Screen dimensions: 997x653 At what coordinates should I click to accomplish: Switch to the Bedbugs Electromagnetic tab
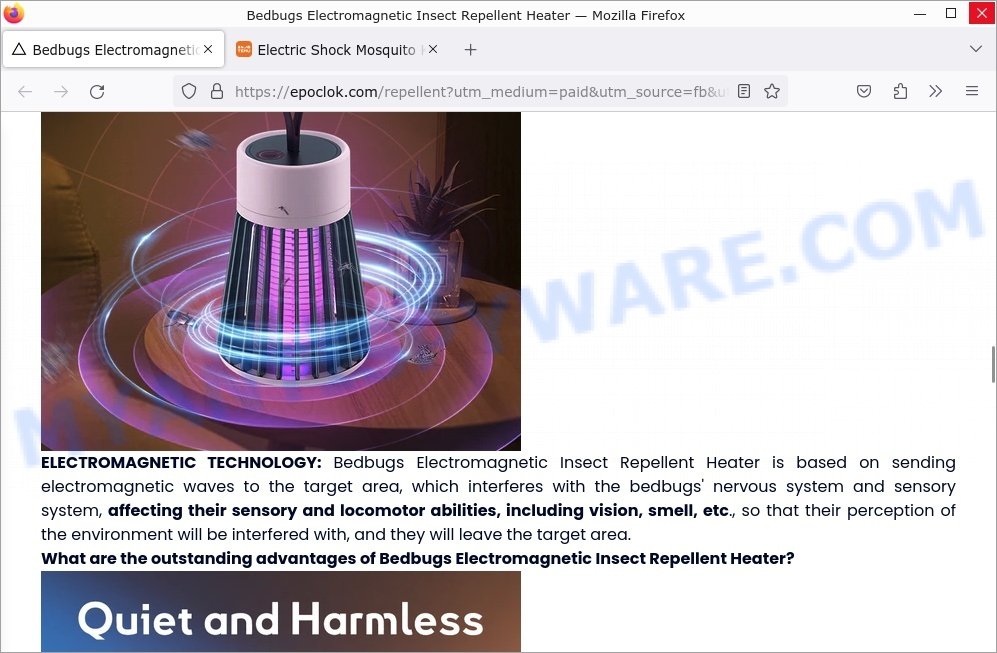114,50
